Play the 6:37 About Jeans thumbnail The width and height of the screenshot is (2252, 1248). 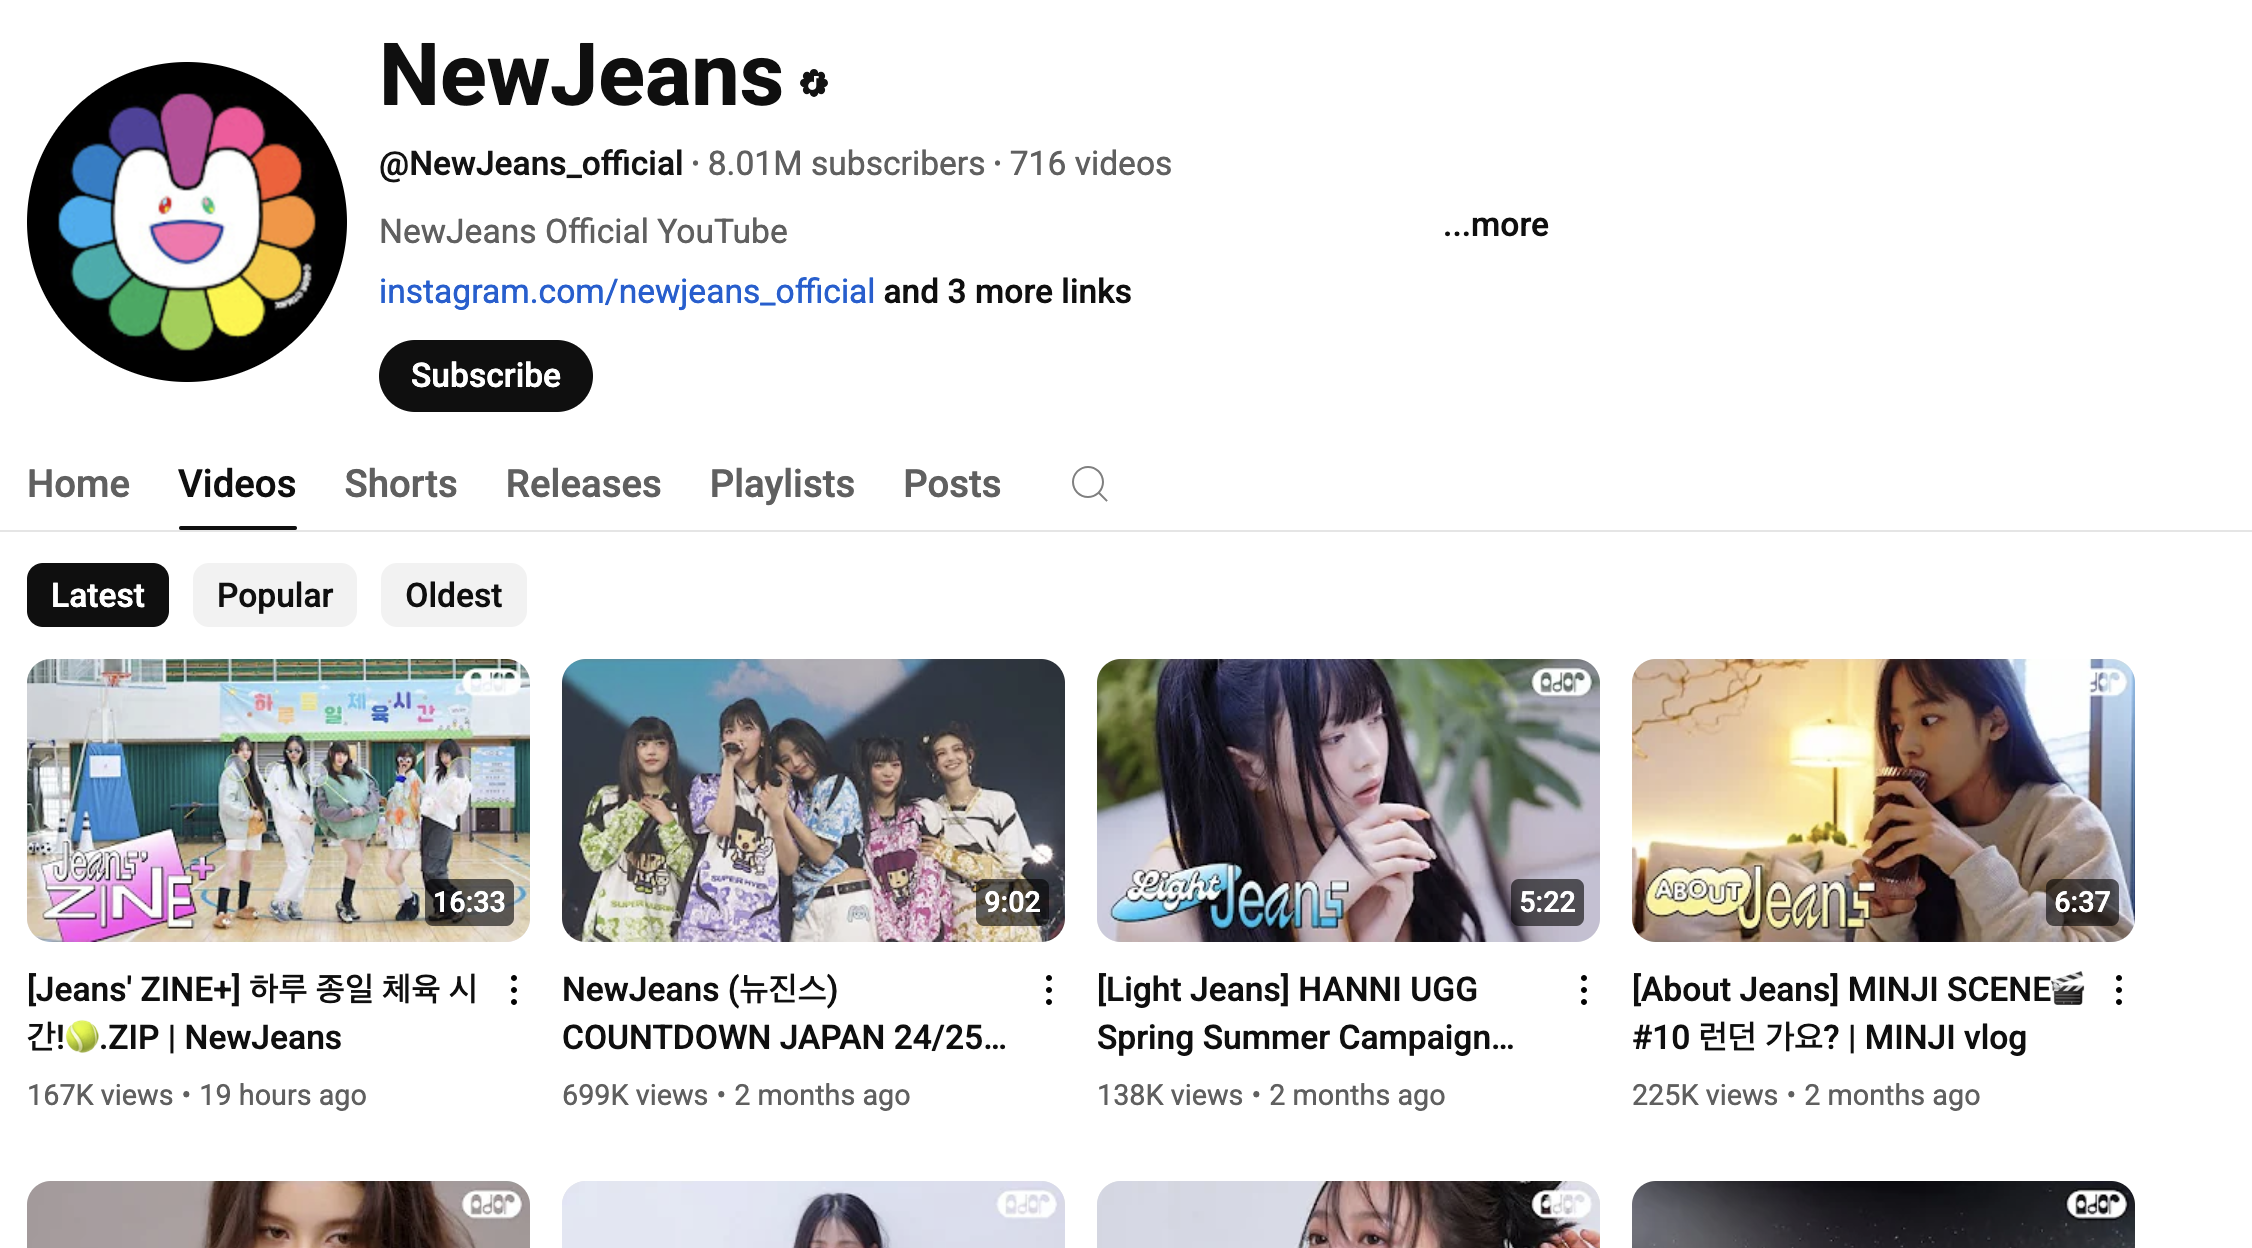click(1883, 800)
